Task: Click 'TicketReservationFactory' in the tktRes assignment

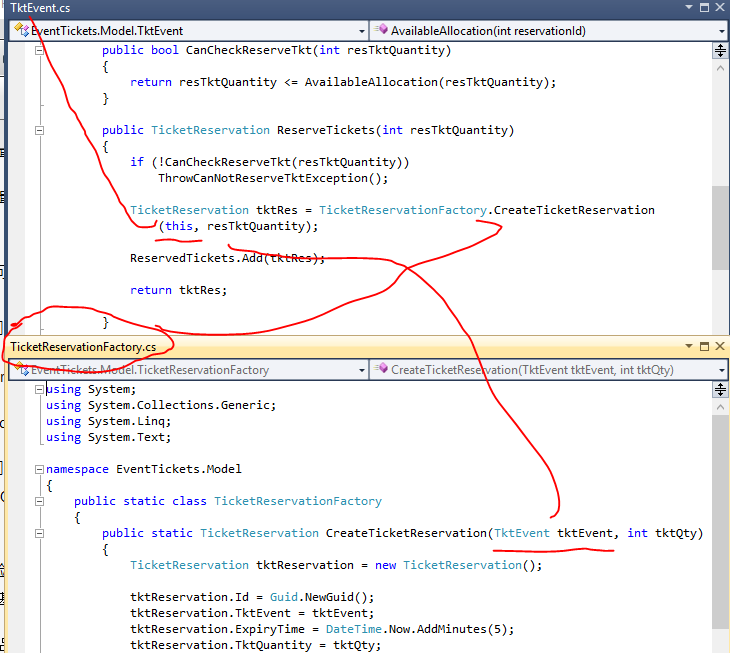Action: [403, 210]
